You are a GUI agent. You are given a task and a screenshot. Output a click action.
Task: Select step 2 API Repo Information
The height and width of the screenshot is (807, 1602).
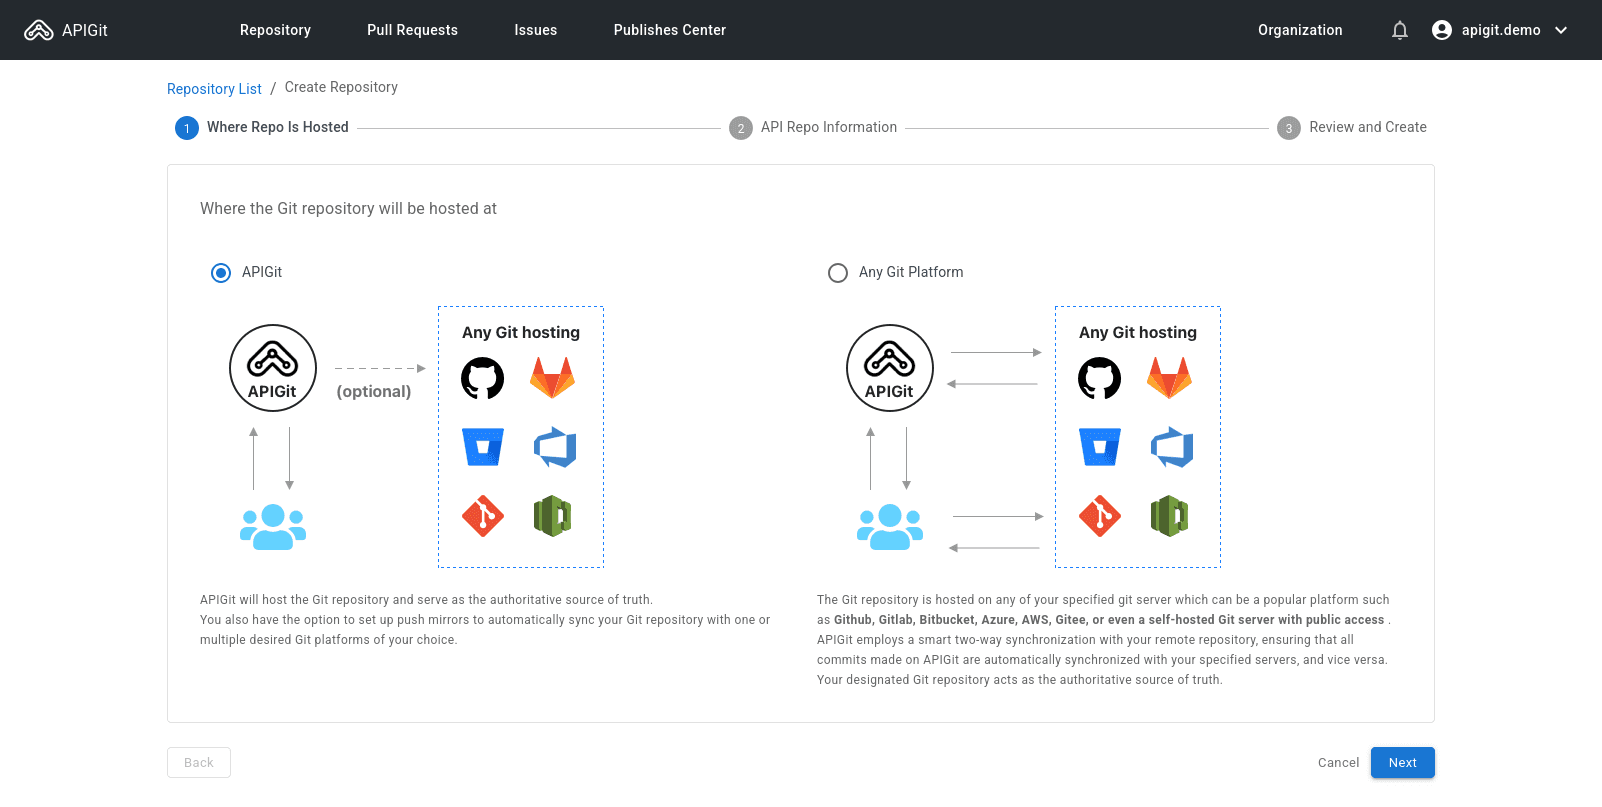(813, 128)
